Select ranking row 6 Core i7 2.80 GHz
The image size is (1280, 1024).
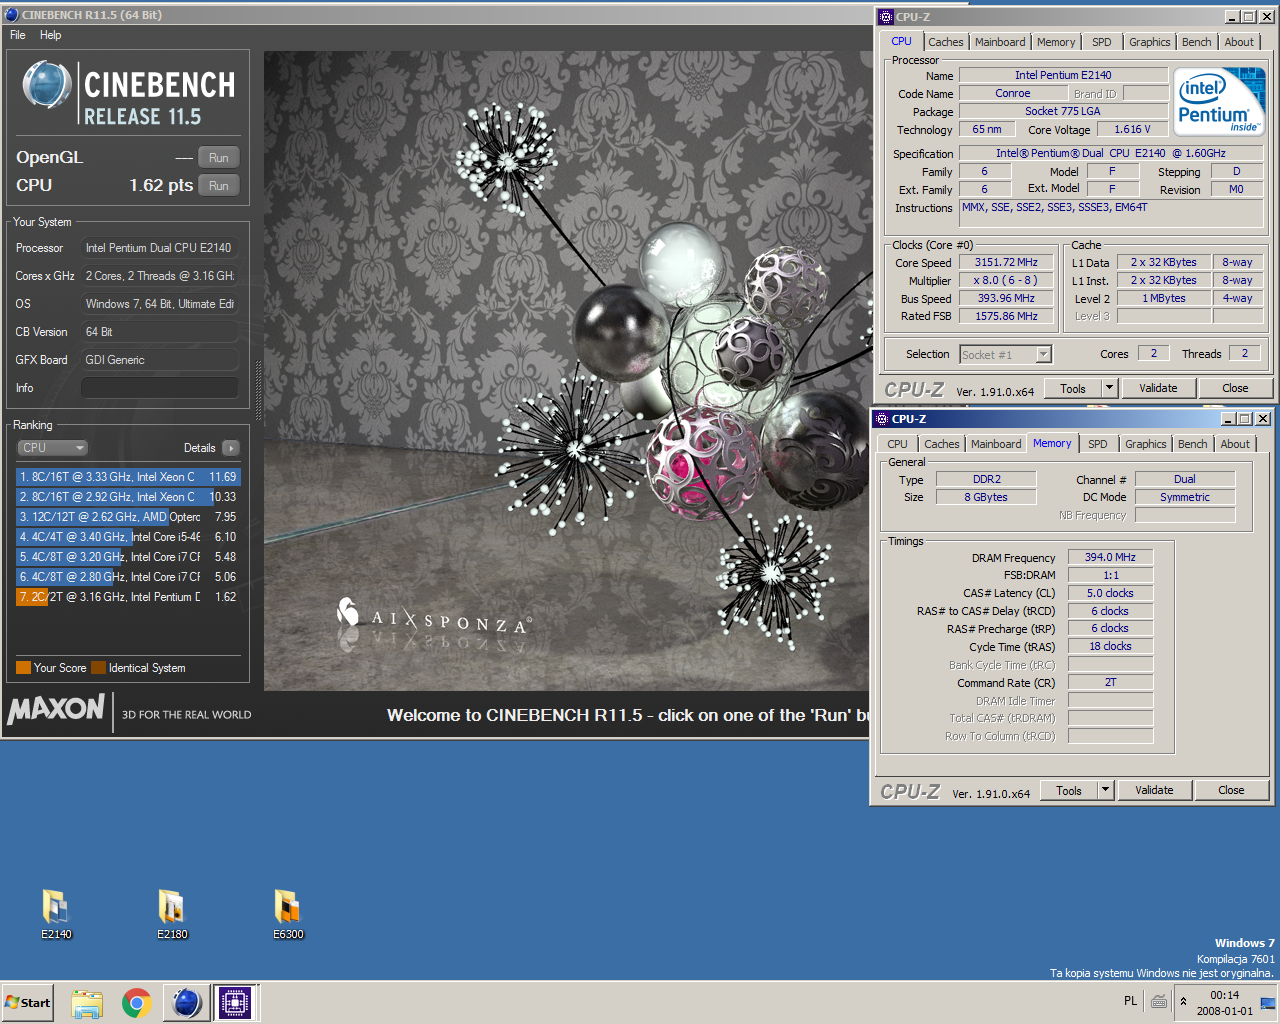(x=128, y=577)
